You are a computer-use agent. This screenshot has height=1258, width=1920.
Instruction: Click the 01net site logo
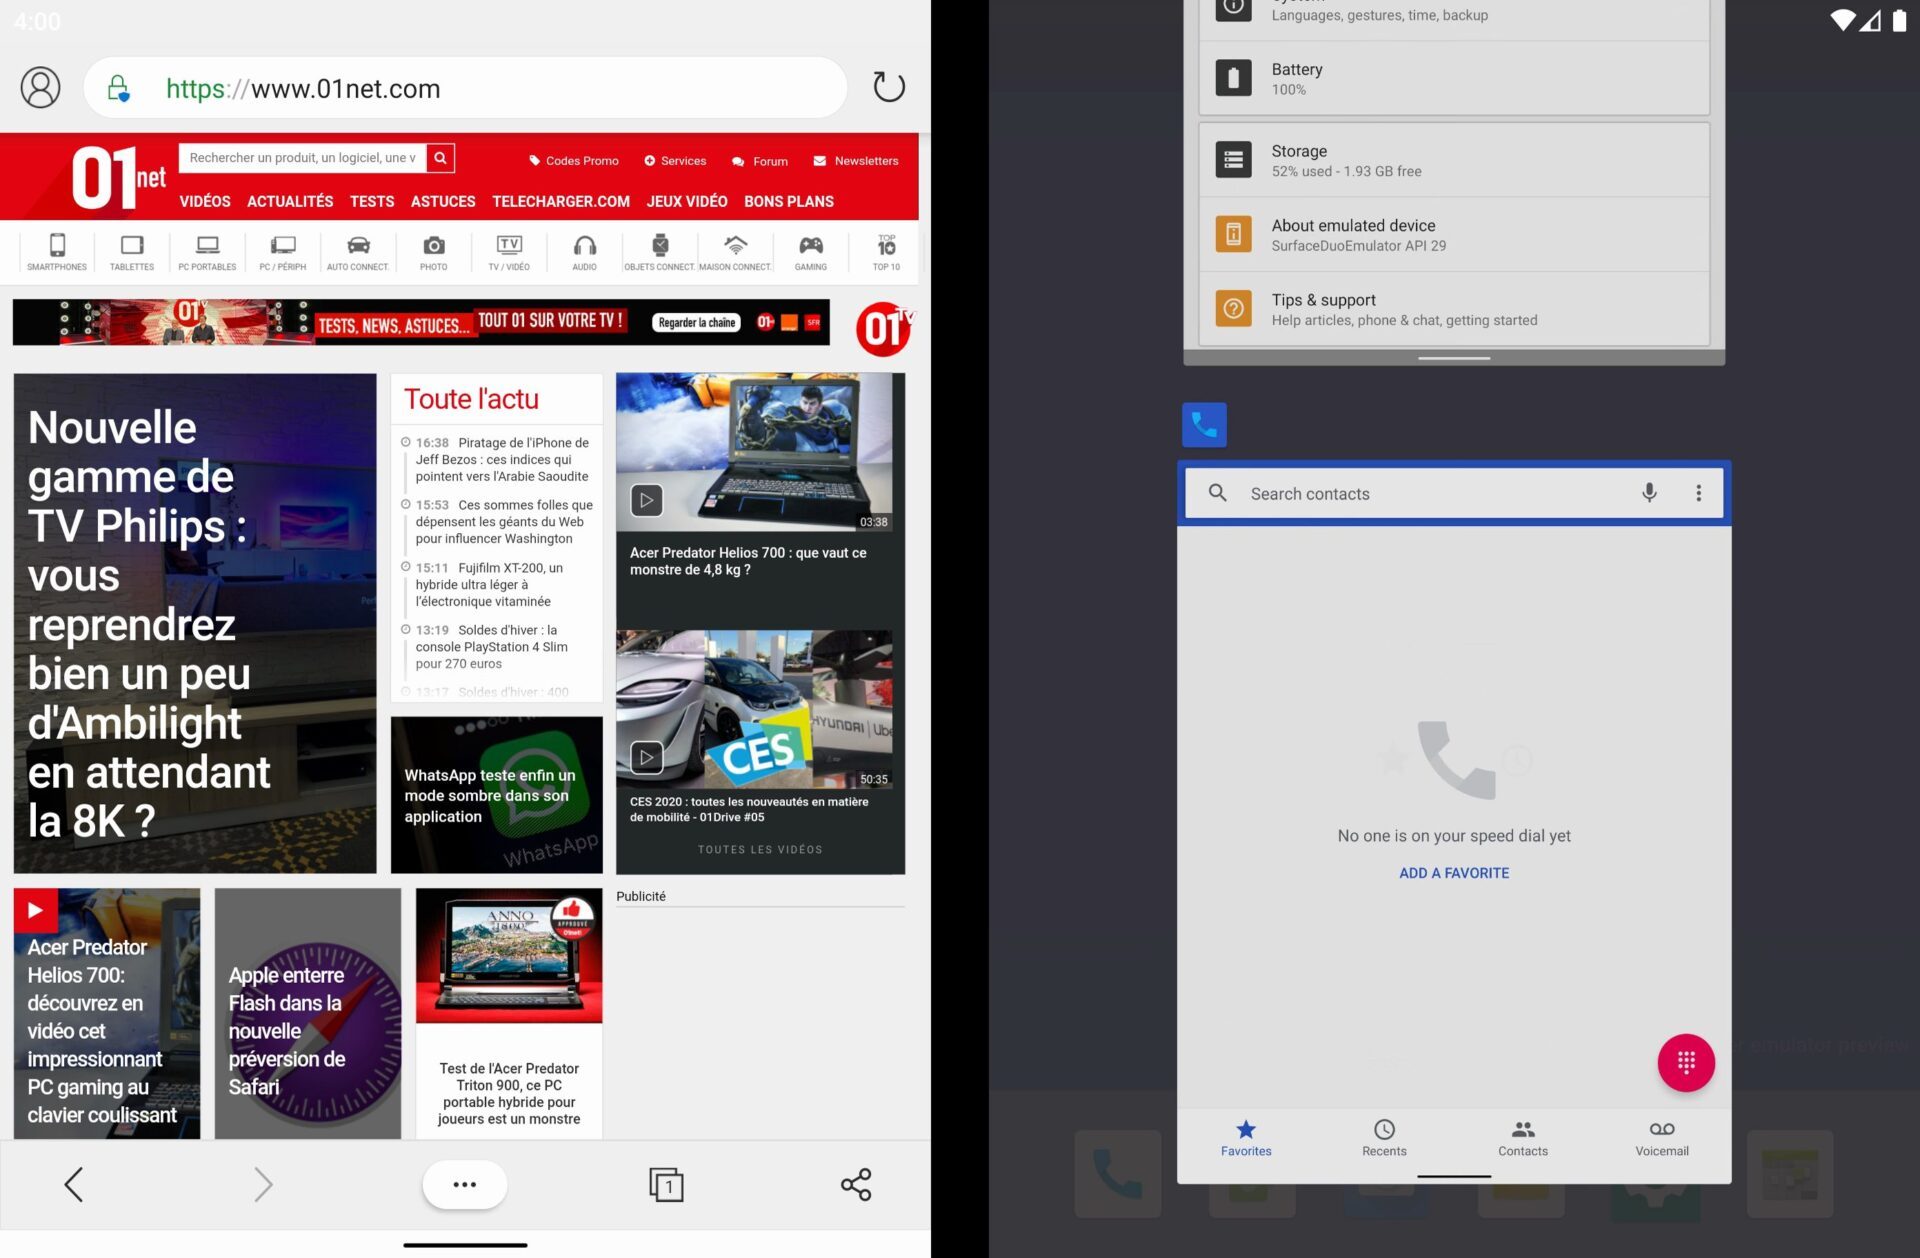coord(118,178)
